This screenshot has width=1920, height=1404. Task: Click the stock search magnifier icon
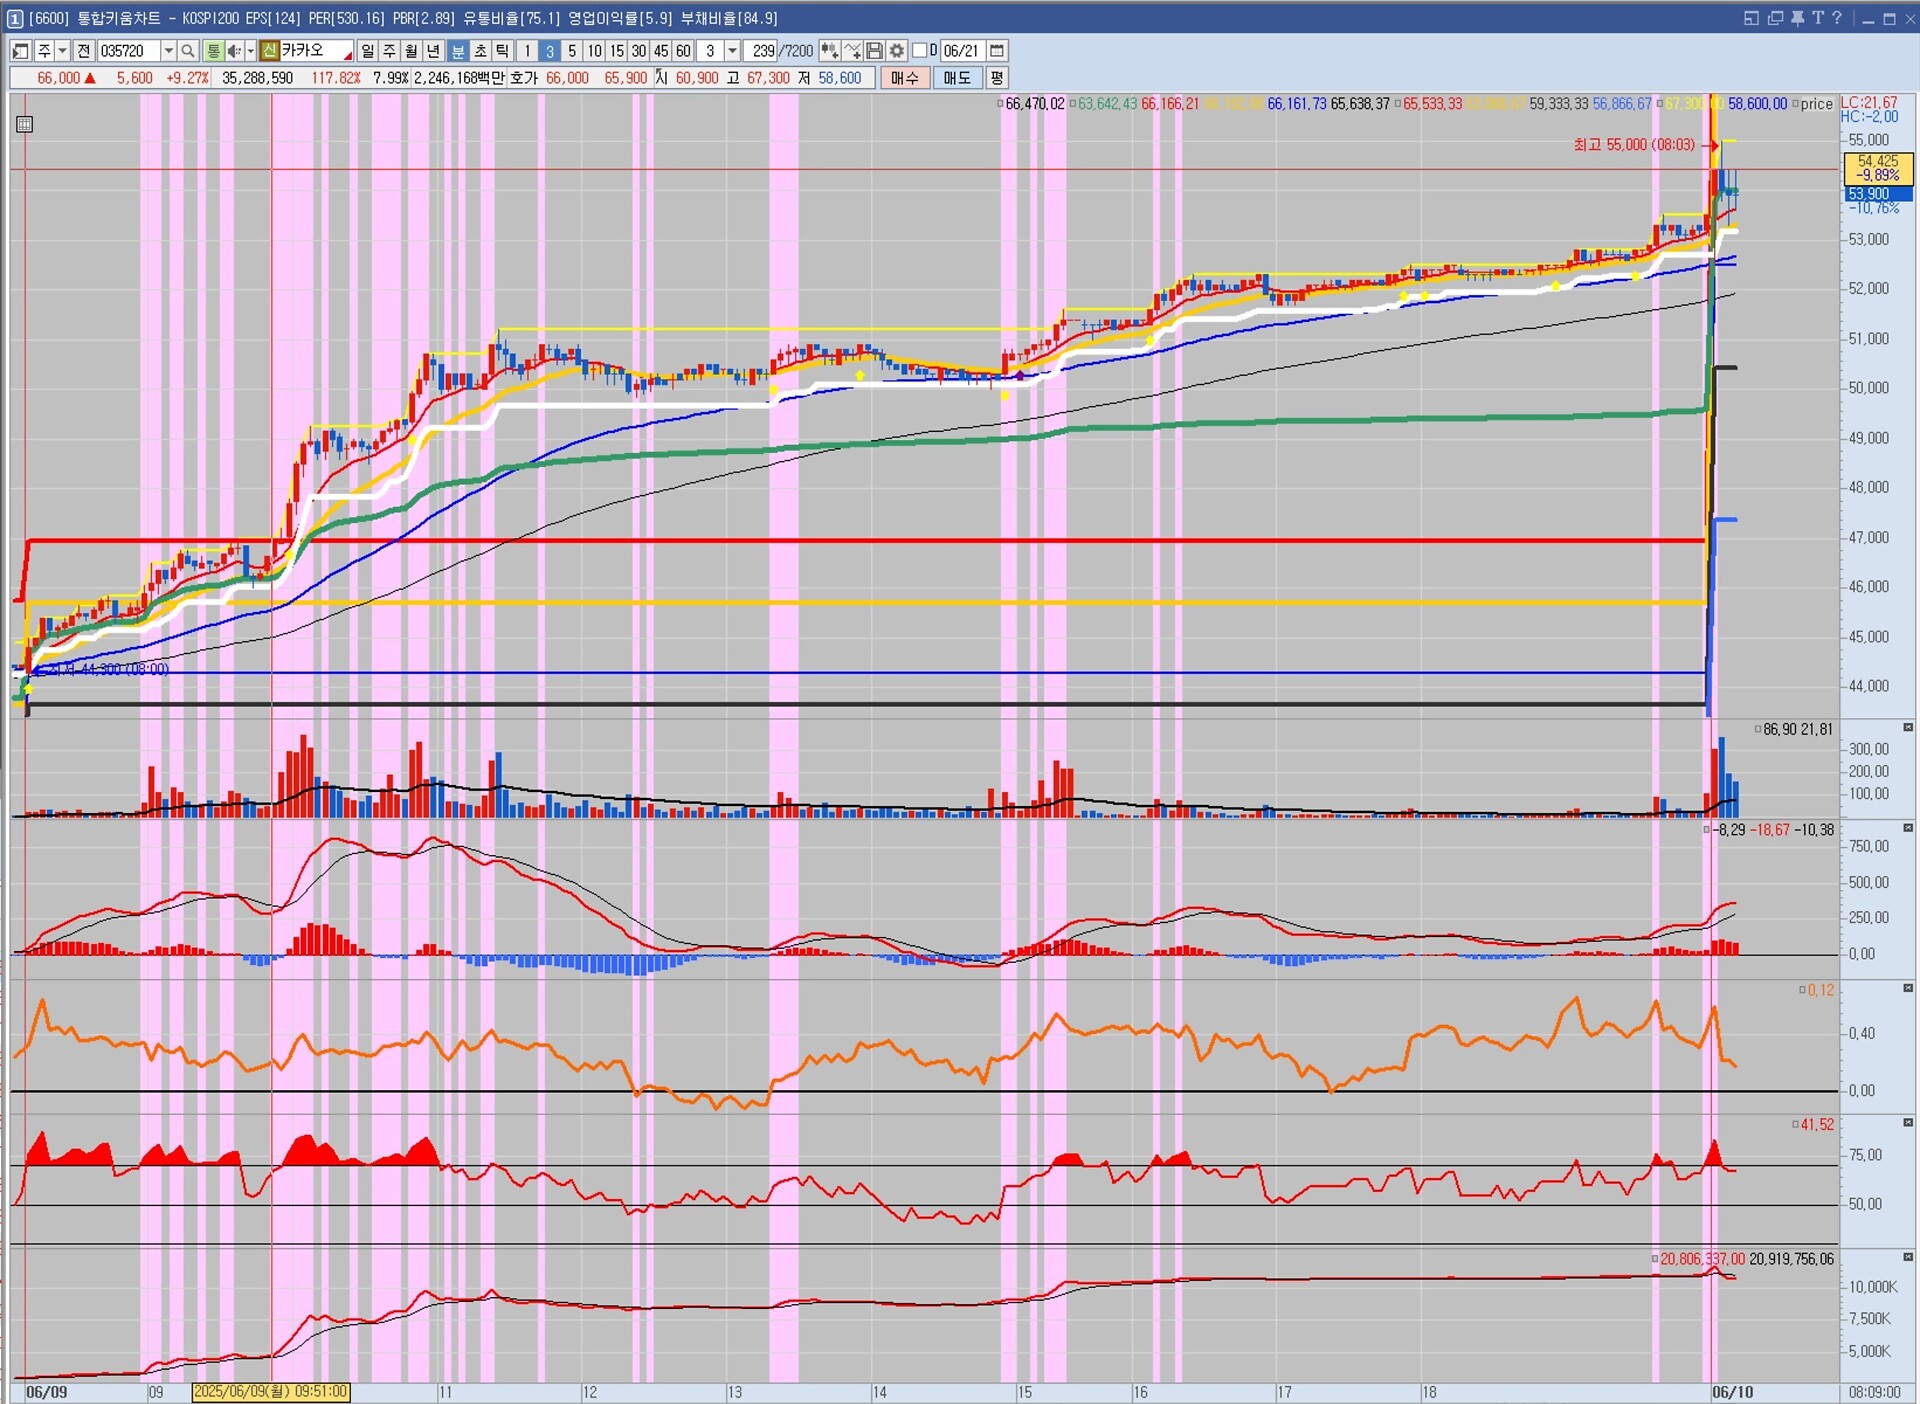click(188, 51)
